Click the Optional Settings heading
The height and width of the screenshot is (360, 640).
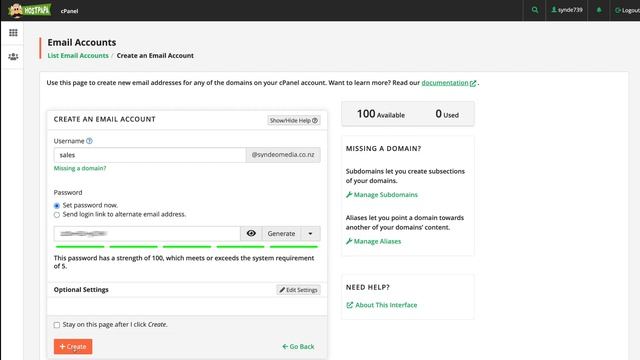[81, 289]
